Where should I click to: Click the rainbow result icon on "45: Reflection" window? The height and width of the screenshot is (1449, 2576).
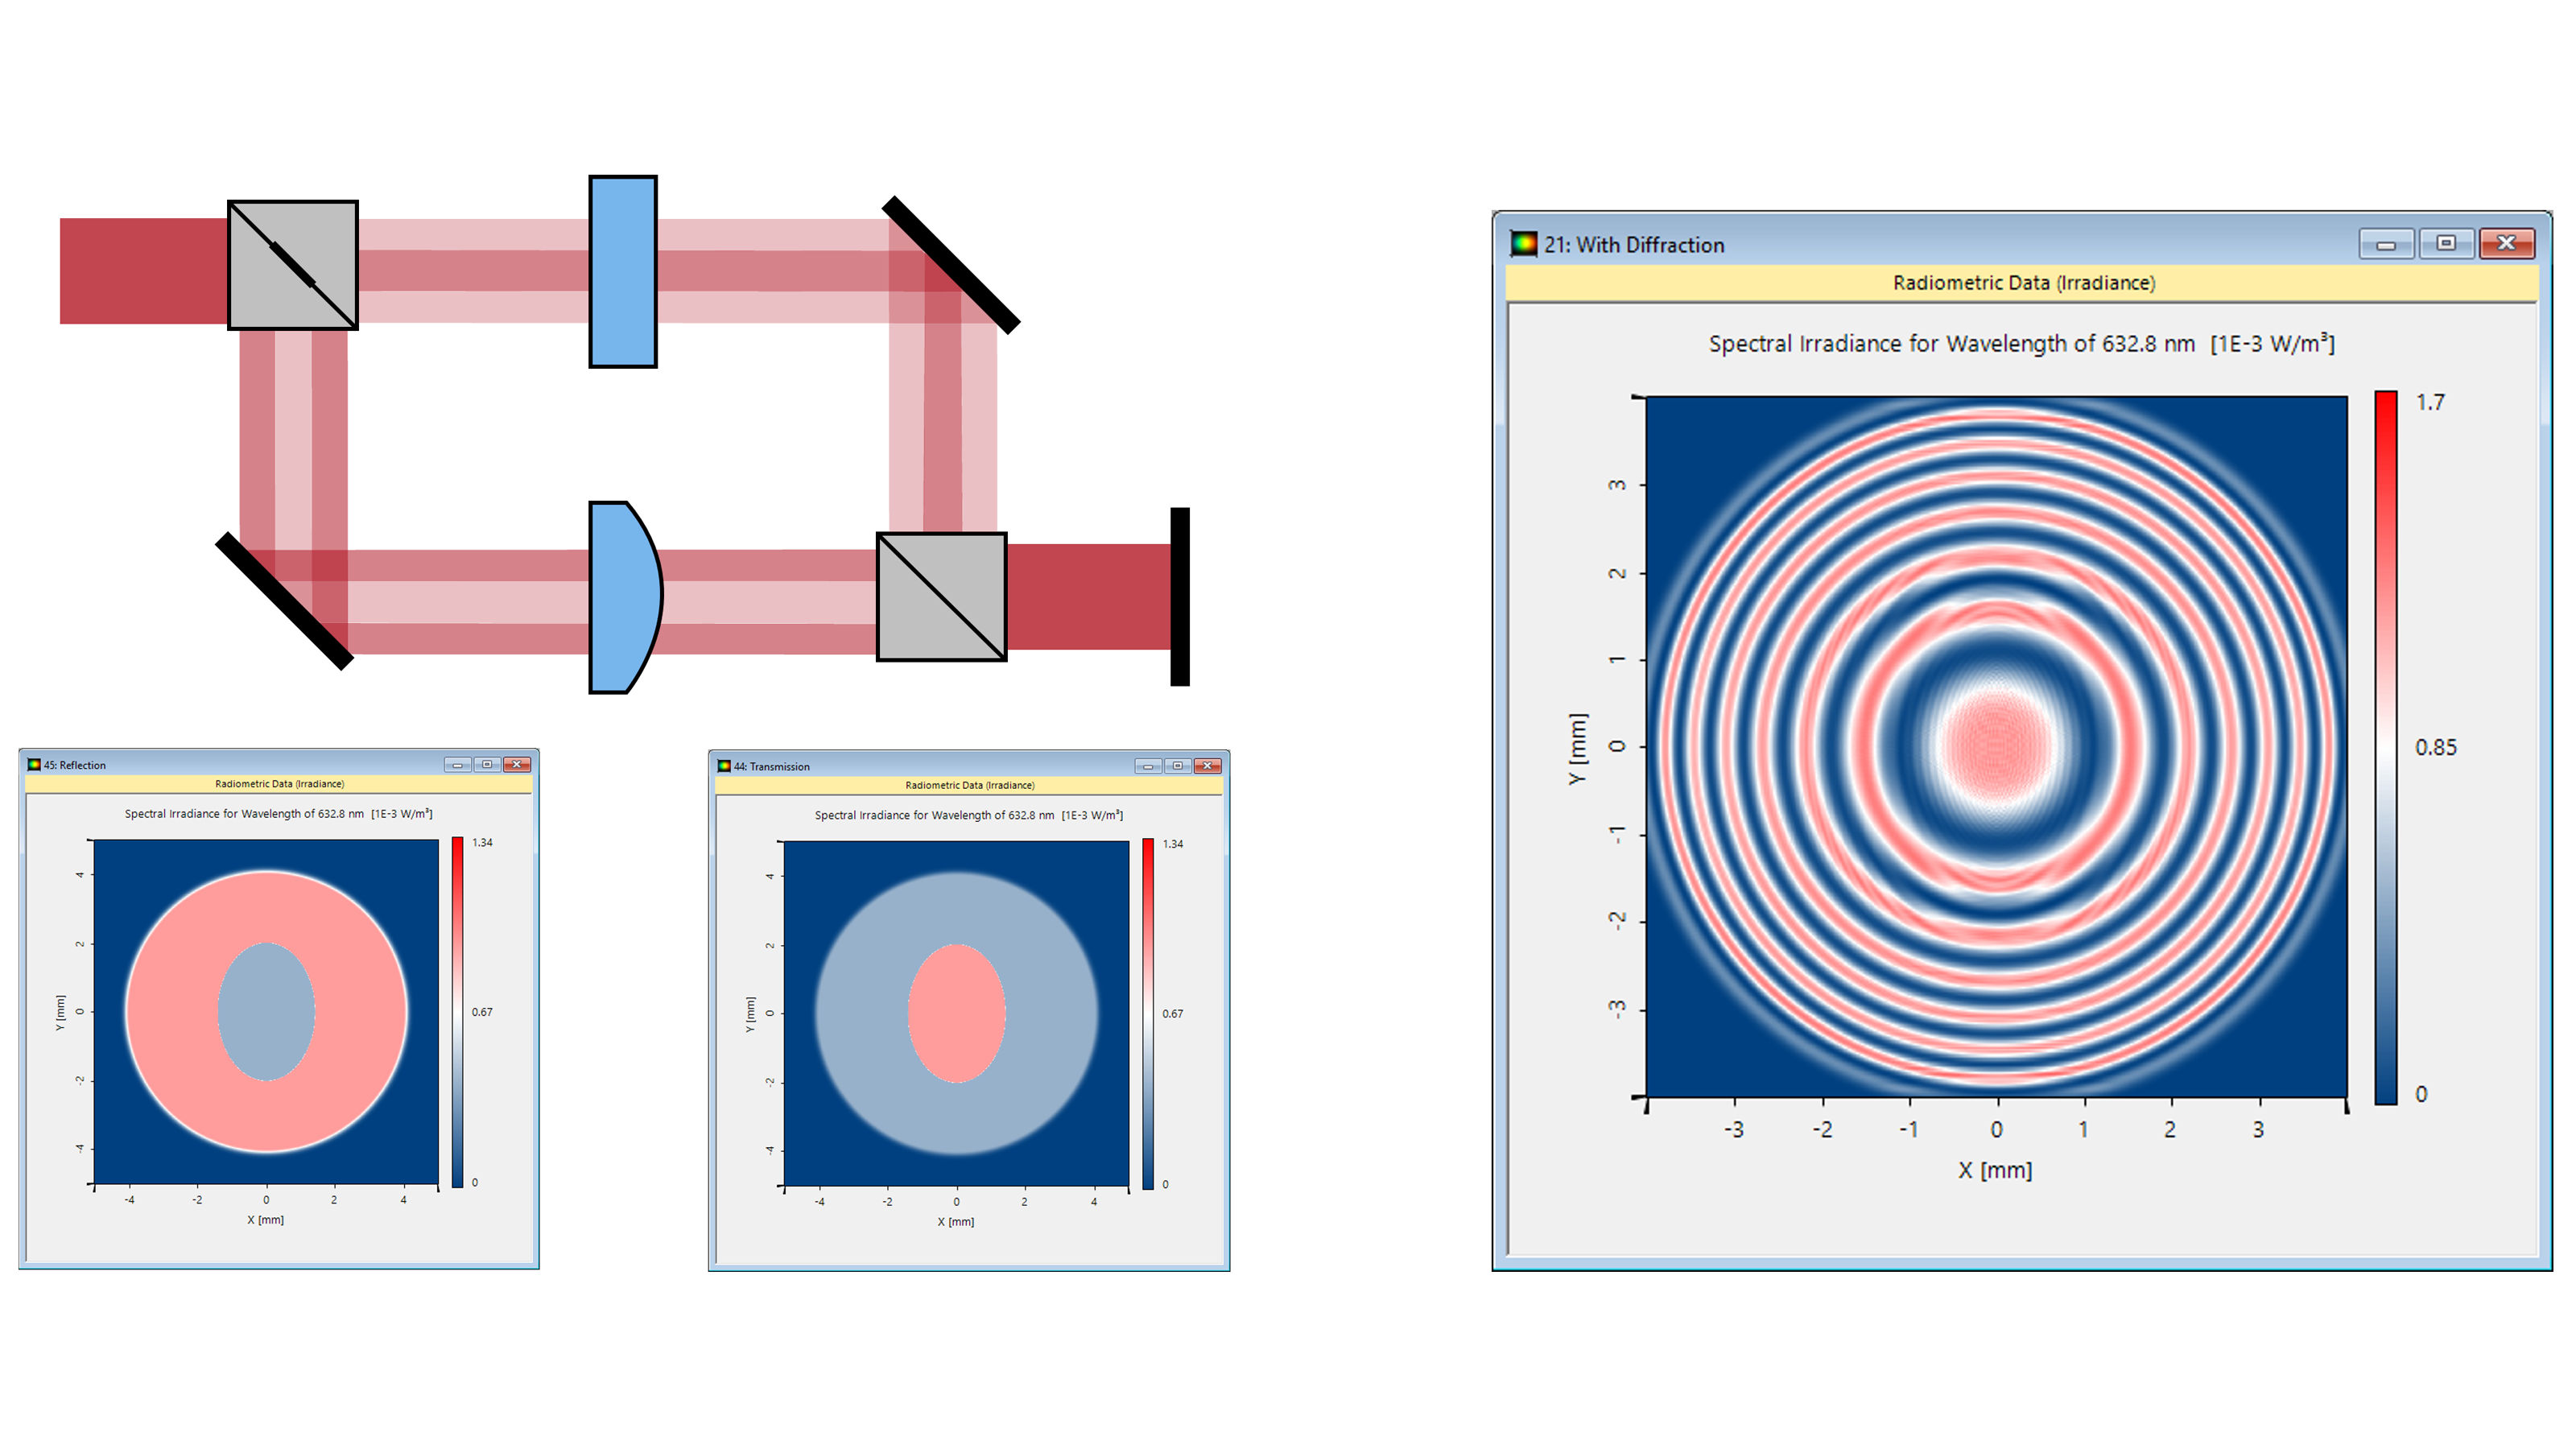click(34, 764)
